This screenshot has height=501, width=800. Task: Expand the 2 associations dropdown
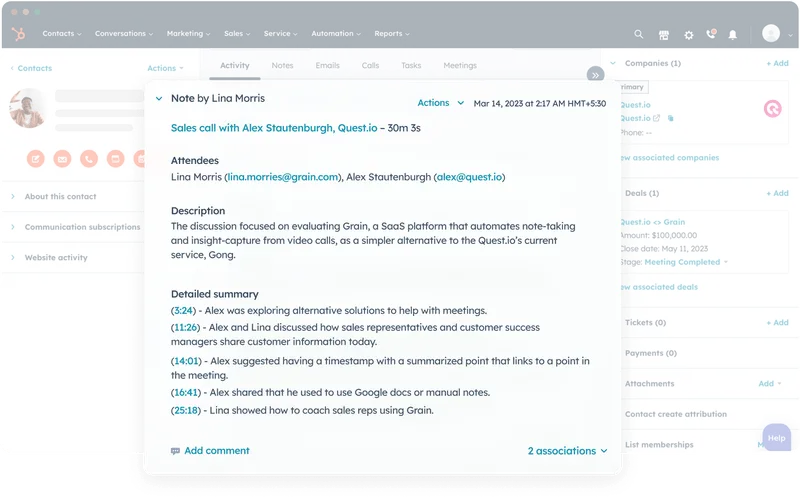(x=567, y=451)
